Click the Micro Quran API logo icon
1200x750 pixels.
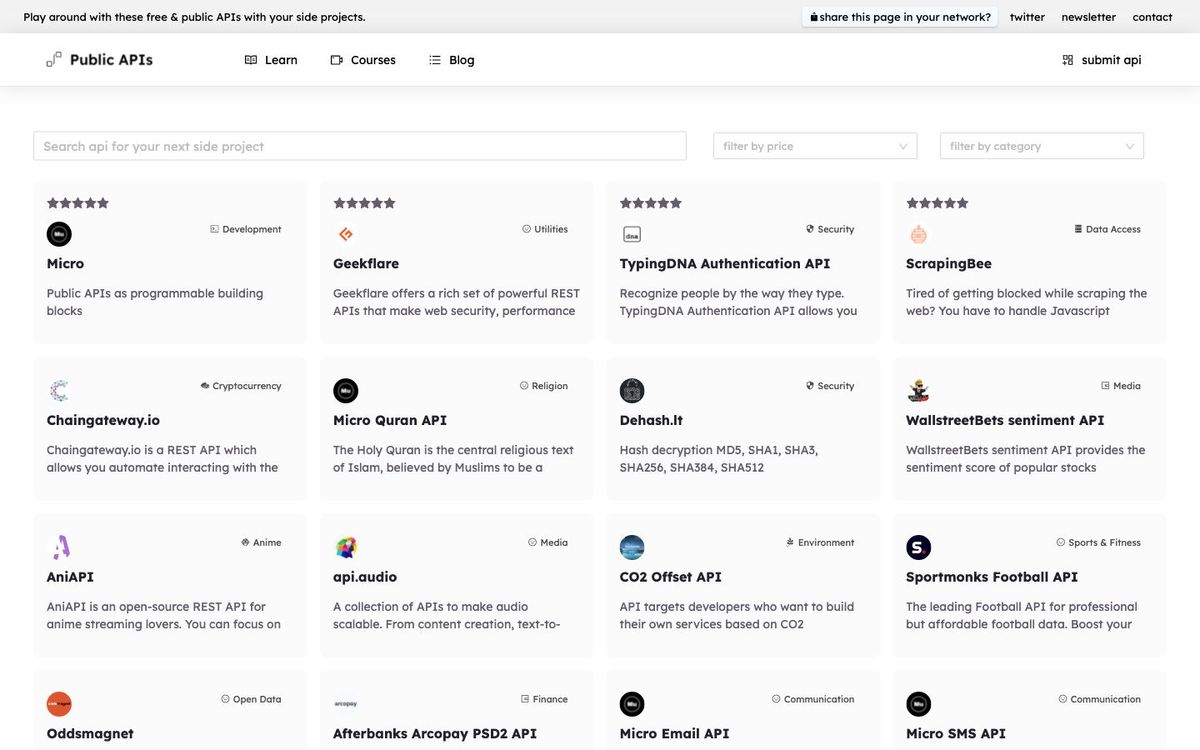pos(345,391)
